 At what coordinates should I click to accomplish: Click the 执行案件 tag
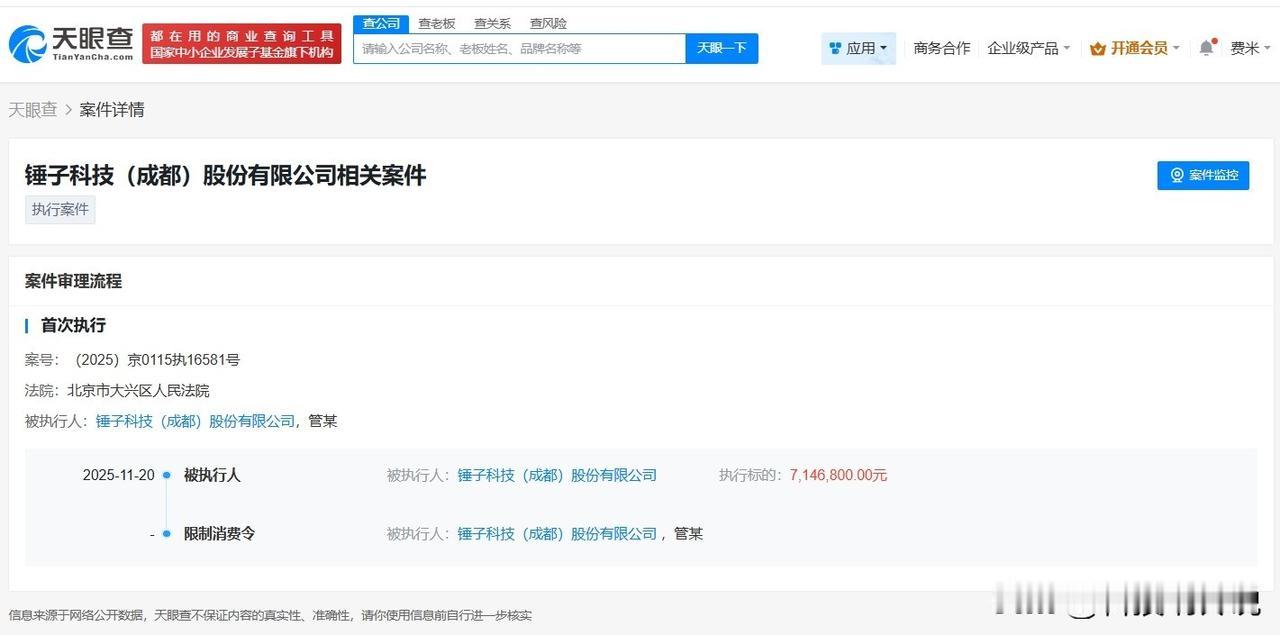coord(60,210)
